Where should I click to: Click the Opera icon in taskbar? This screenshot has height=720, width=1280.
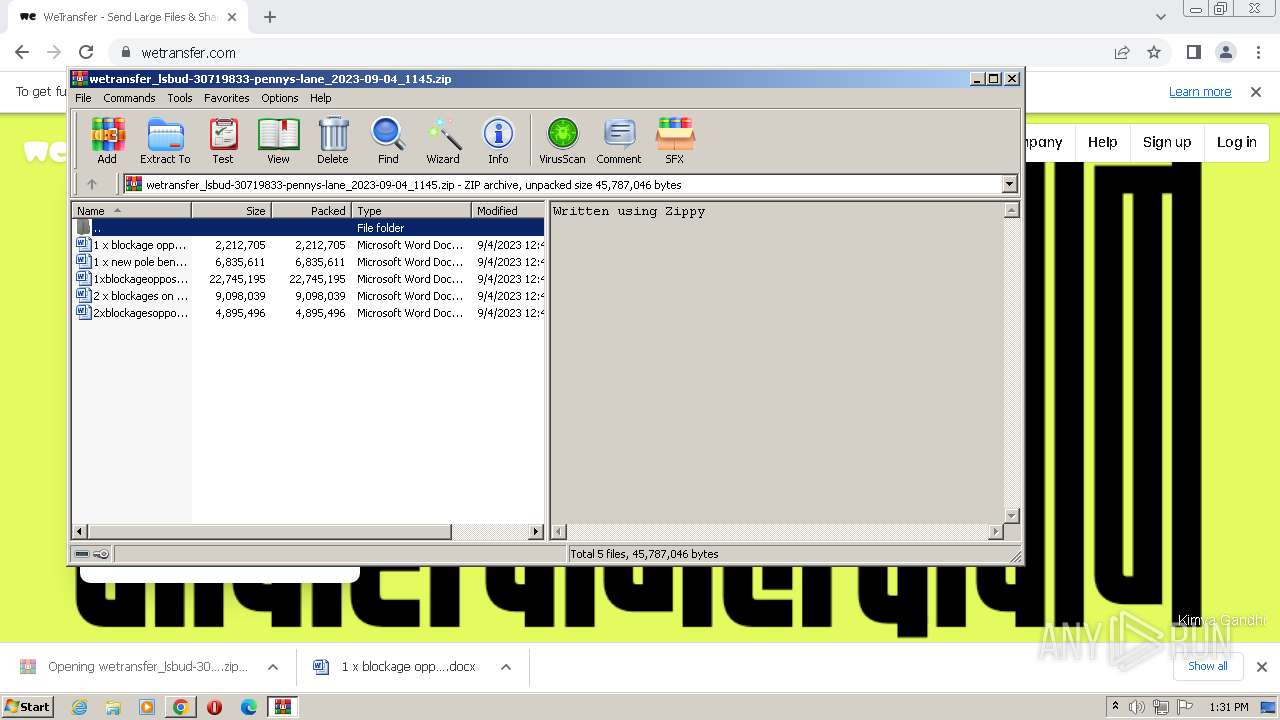(x=214, y=707)
